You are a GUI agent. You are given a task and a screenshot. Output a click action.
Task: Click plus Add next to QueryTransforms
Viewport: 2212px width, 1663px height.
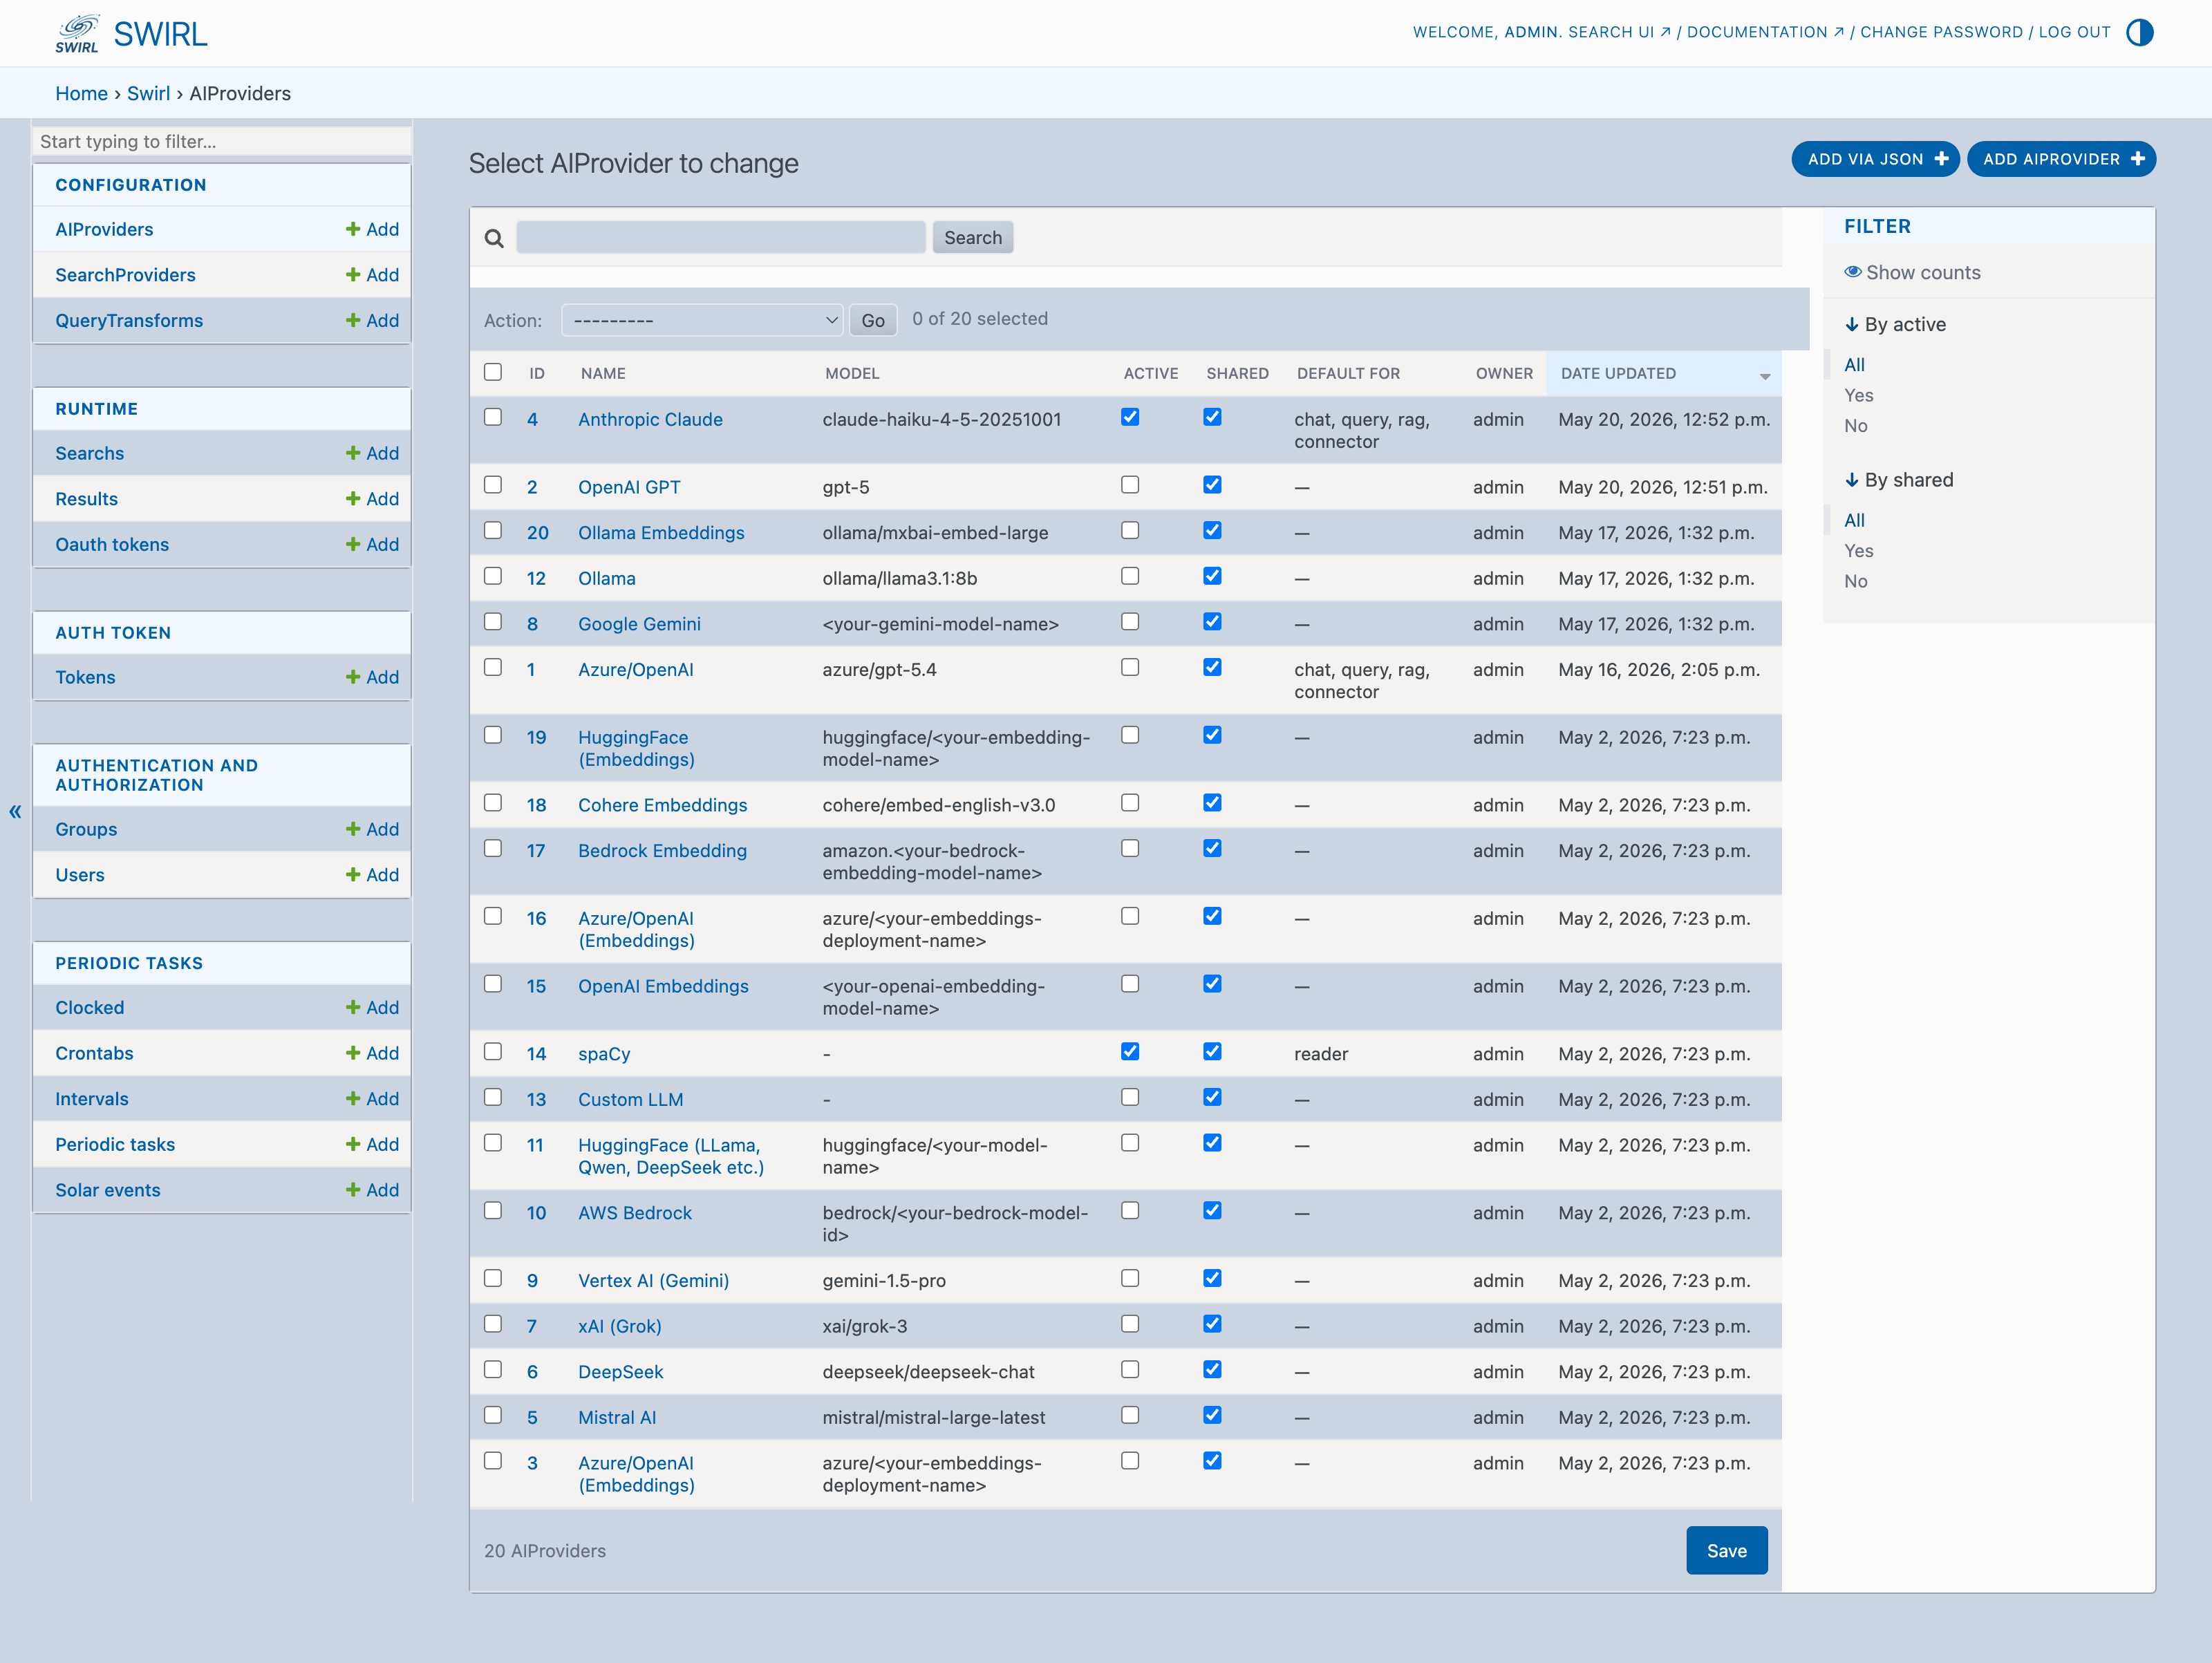(372, 320)
